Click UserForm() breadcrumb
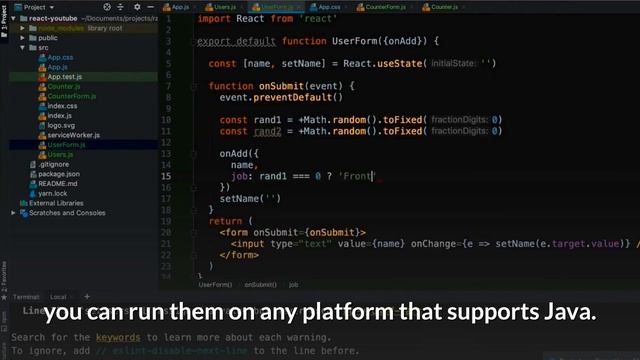The width and height of the screenshot is (640, 360). coord(215,285)
